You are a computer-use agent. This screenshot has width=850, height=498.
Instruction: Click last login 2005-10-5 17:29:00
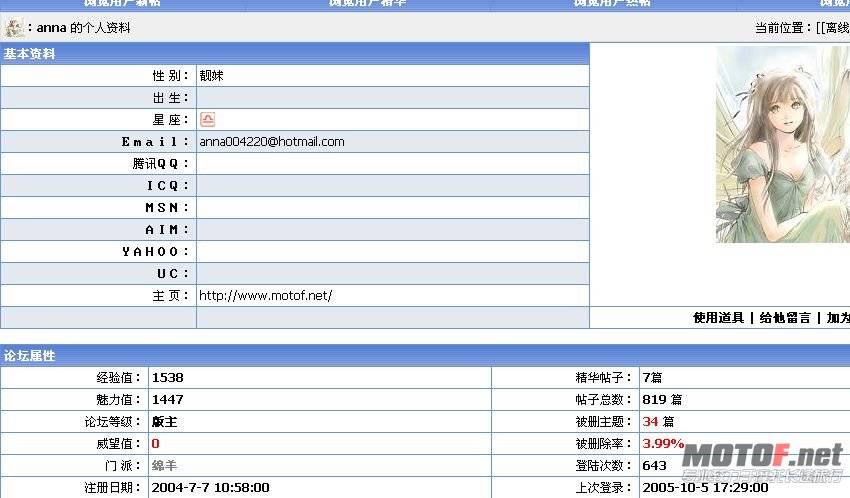pos(705,488)
